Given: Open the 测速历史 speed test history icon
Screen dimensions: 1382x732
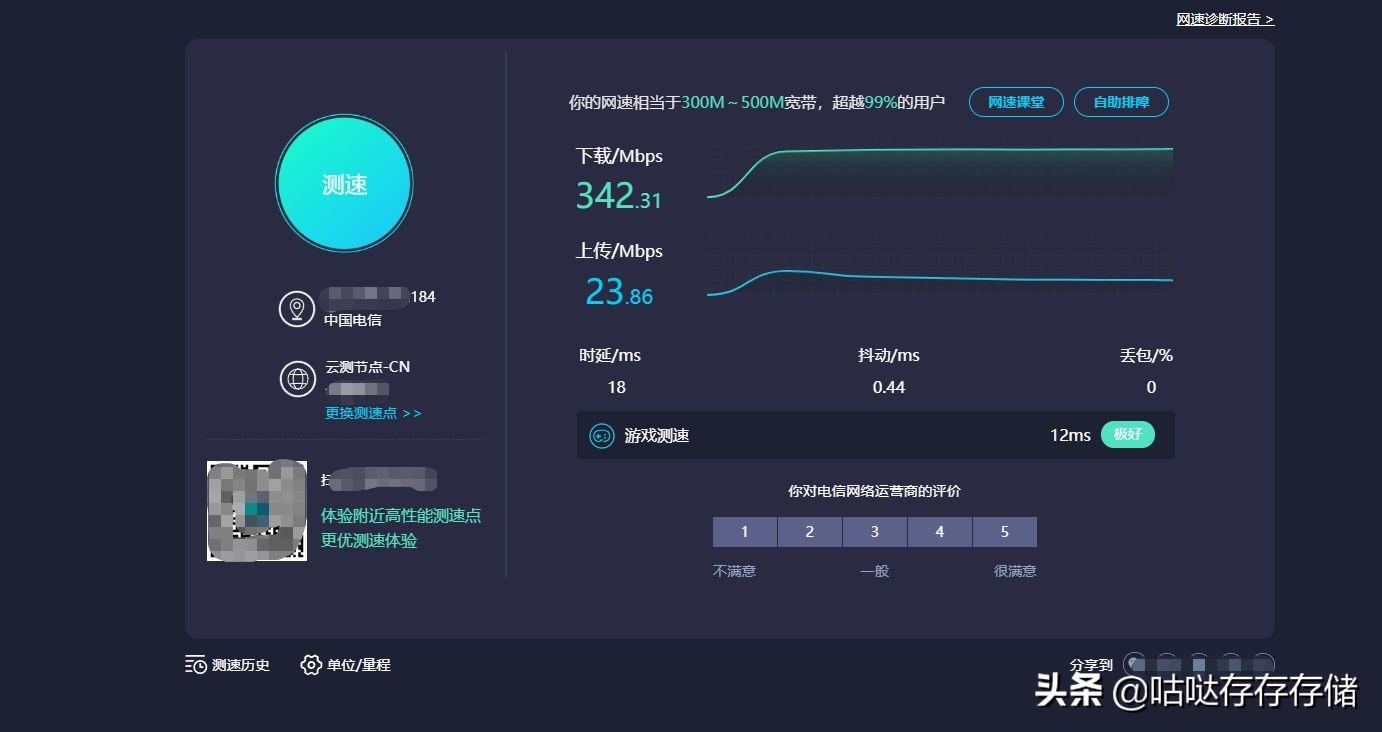Looking at the screenshot, I should click(196, 664).
